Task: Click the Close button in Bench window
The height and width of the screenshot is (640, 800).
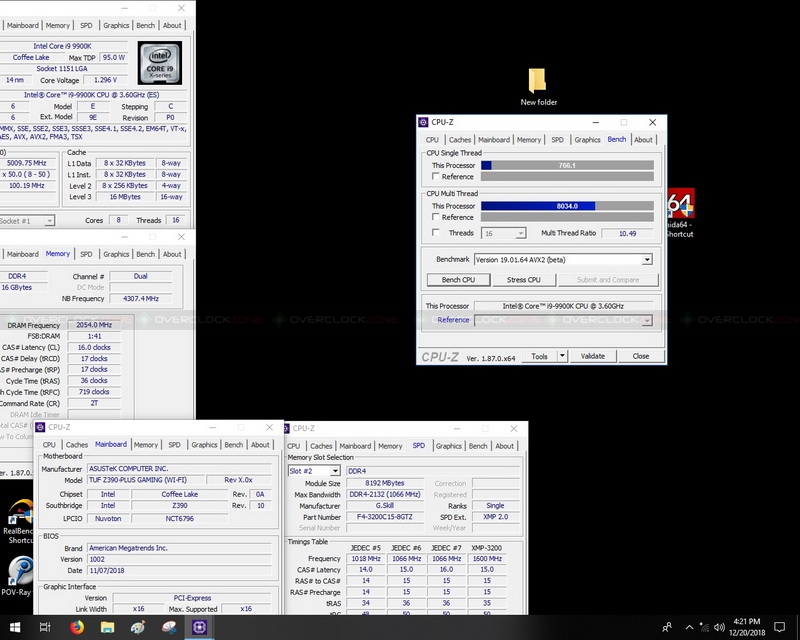Action: 641,356
